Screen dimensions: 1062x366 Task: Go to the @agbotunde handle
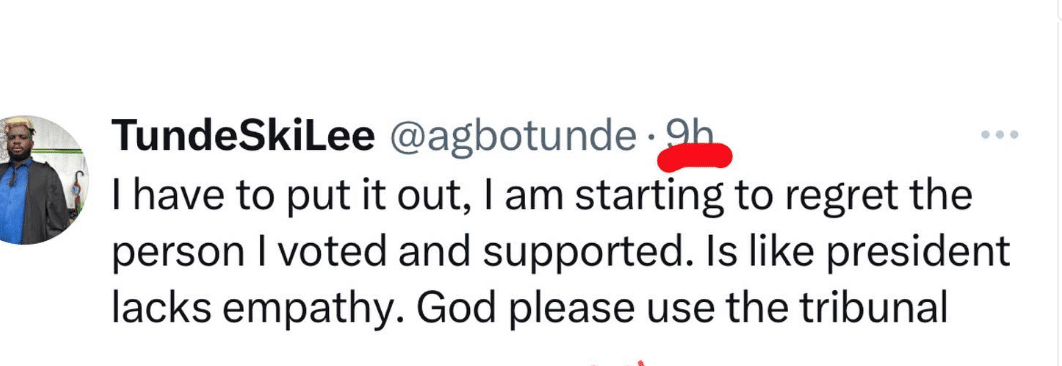click(513, 138)
